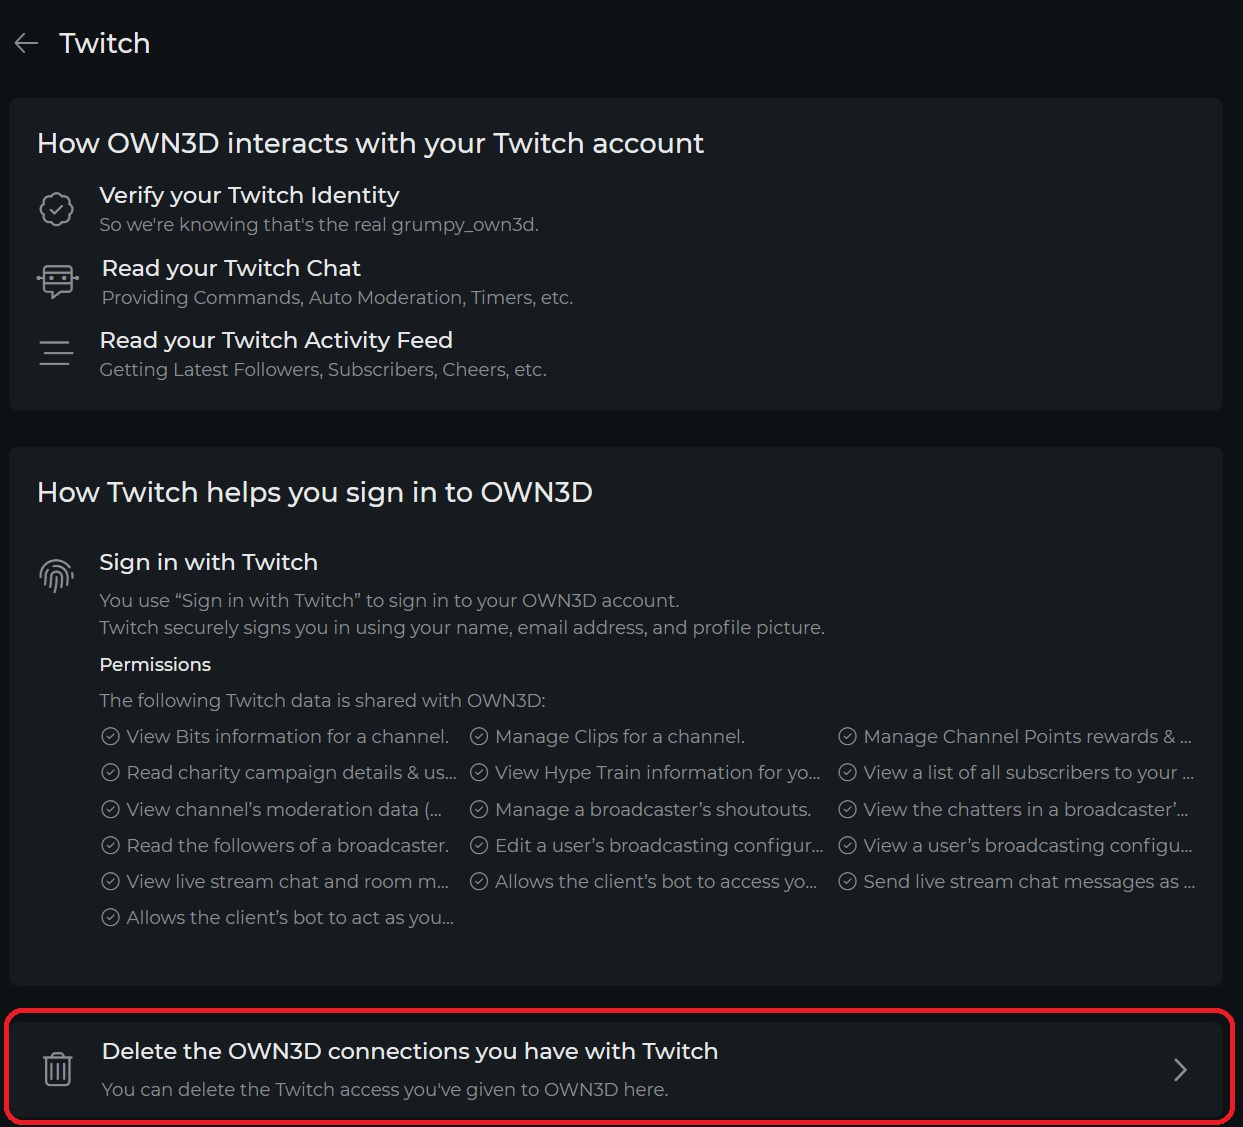Click 'Read your Twitch Chat' heading
This screenshot has height=1127, width=1243.
coord(231,268)
